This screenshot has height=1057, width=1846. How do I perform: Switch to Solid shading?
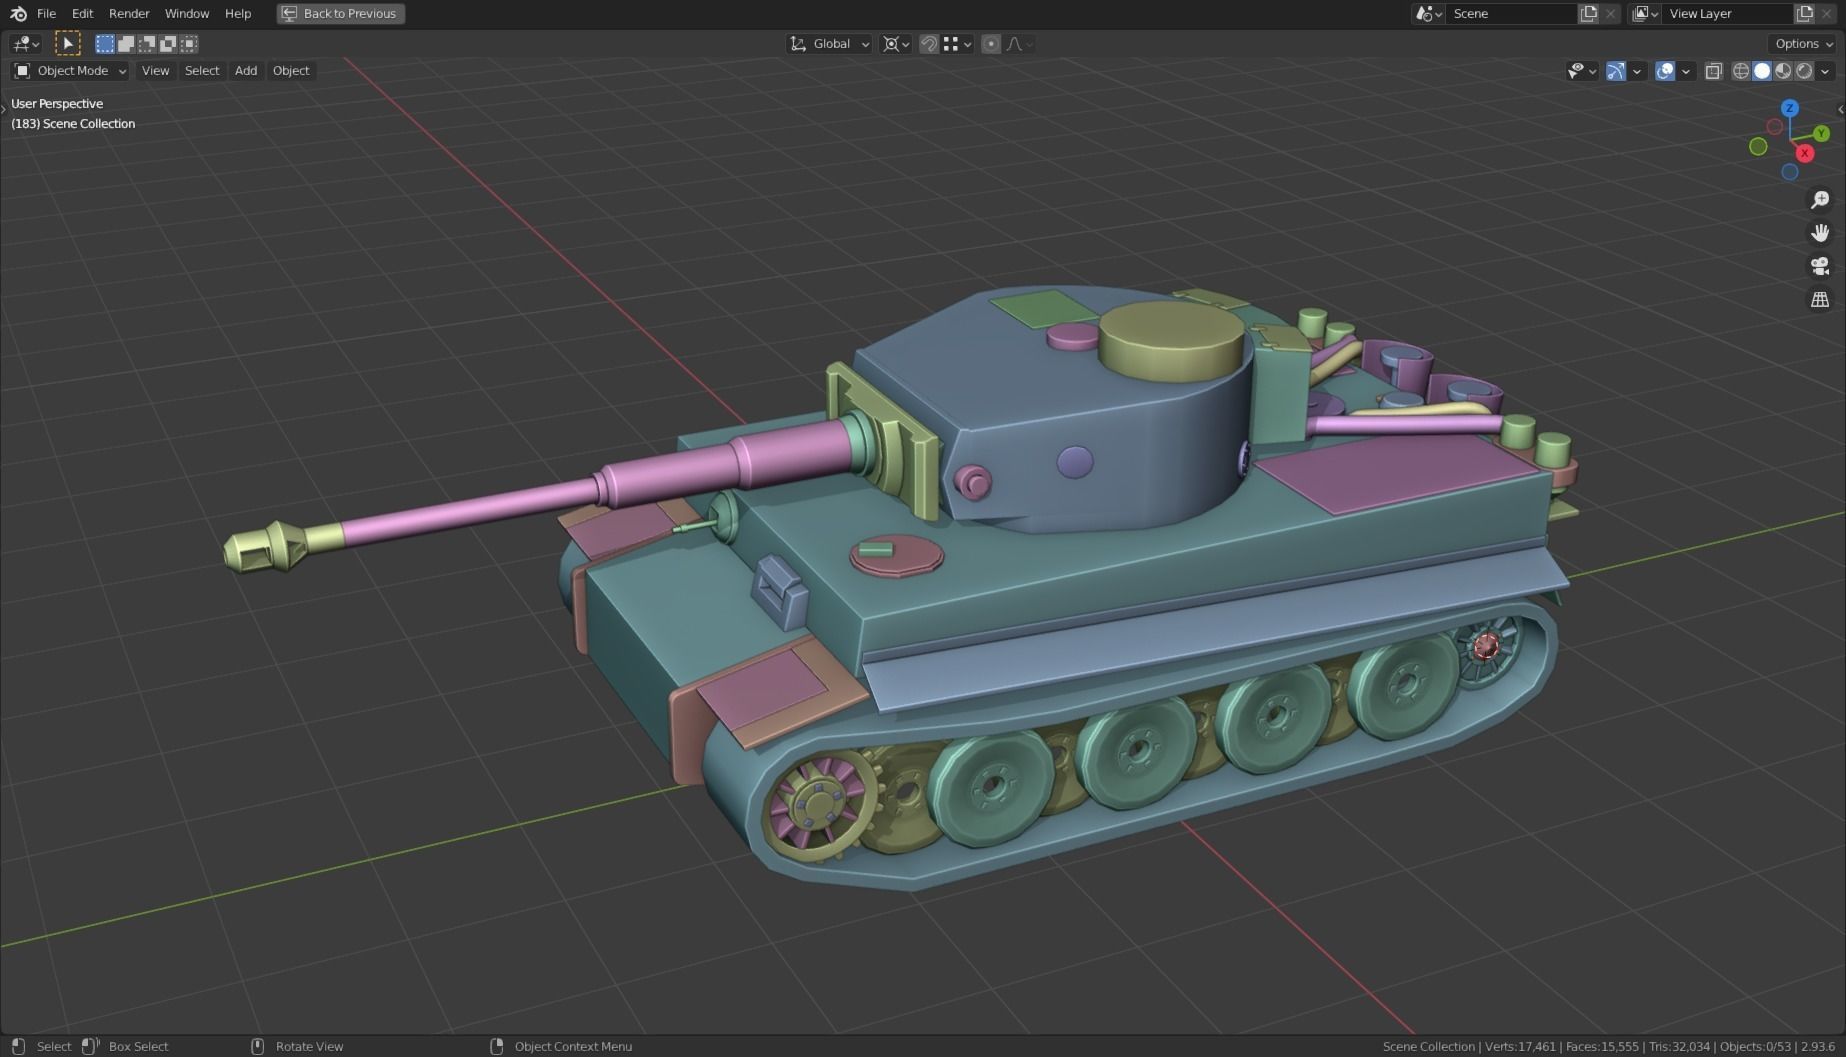click(1762, 71)
